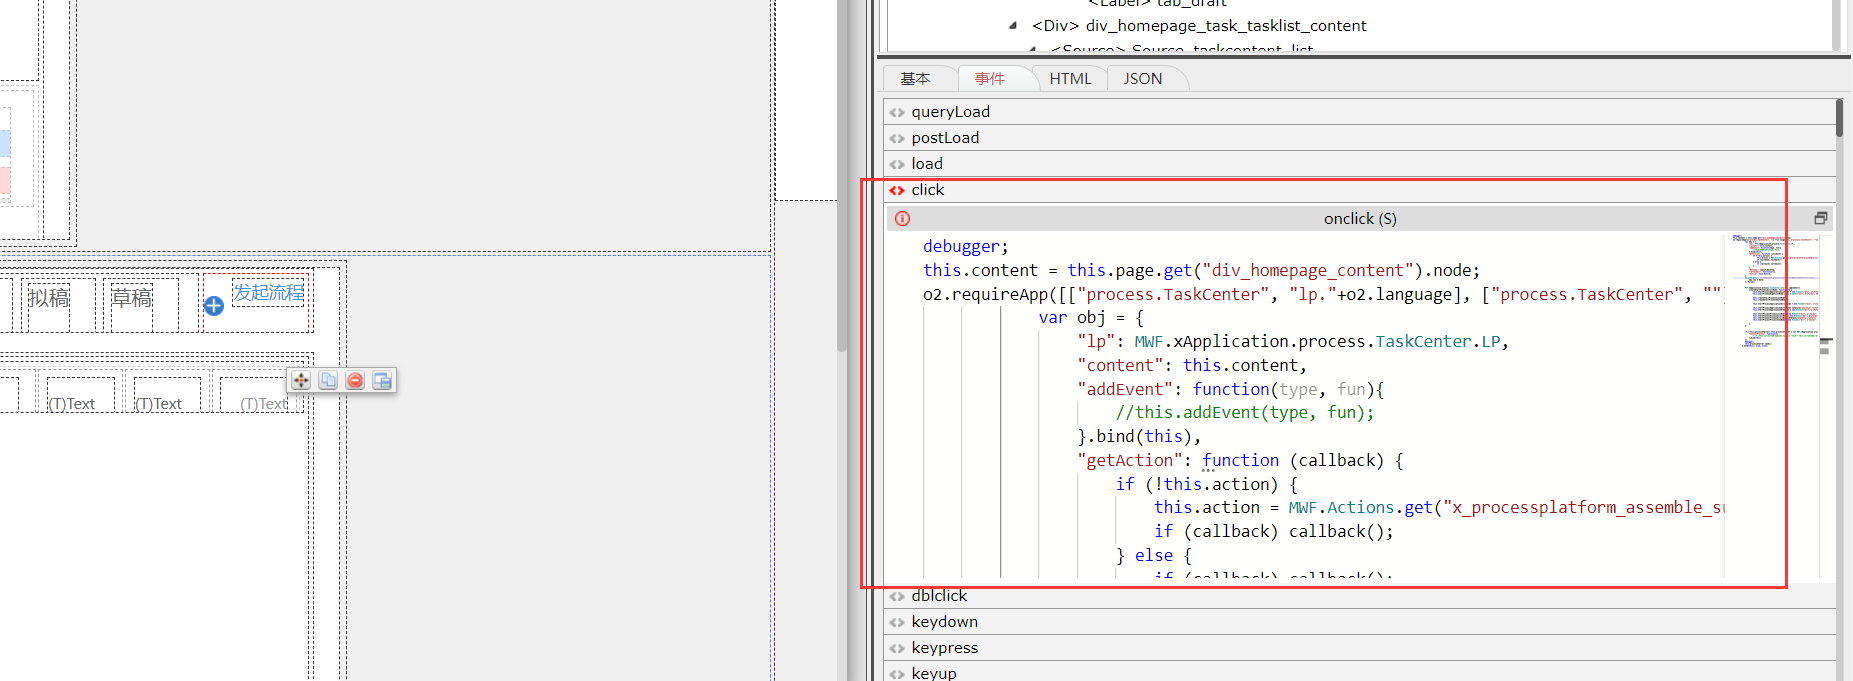Image resolution: width=1853 pixels, height=681 pixels.
Task: Click the red code icon beside click event
Action: [897, 190]
